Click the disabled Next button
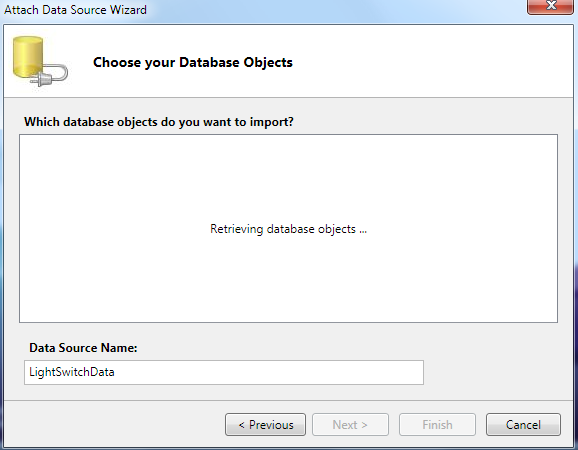 tap(350, 425)
